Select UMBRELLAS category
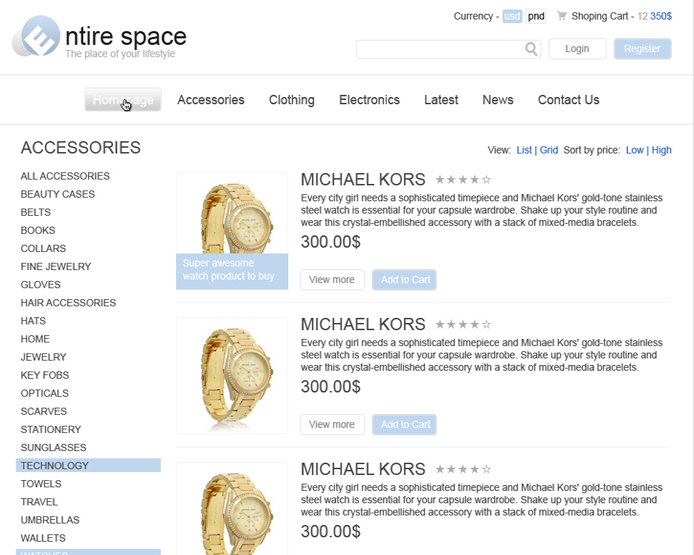Viewport: 694px width, 555px height. click(50, 520)
